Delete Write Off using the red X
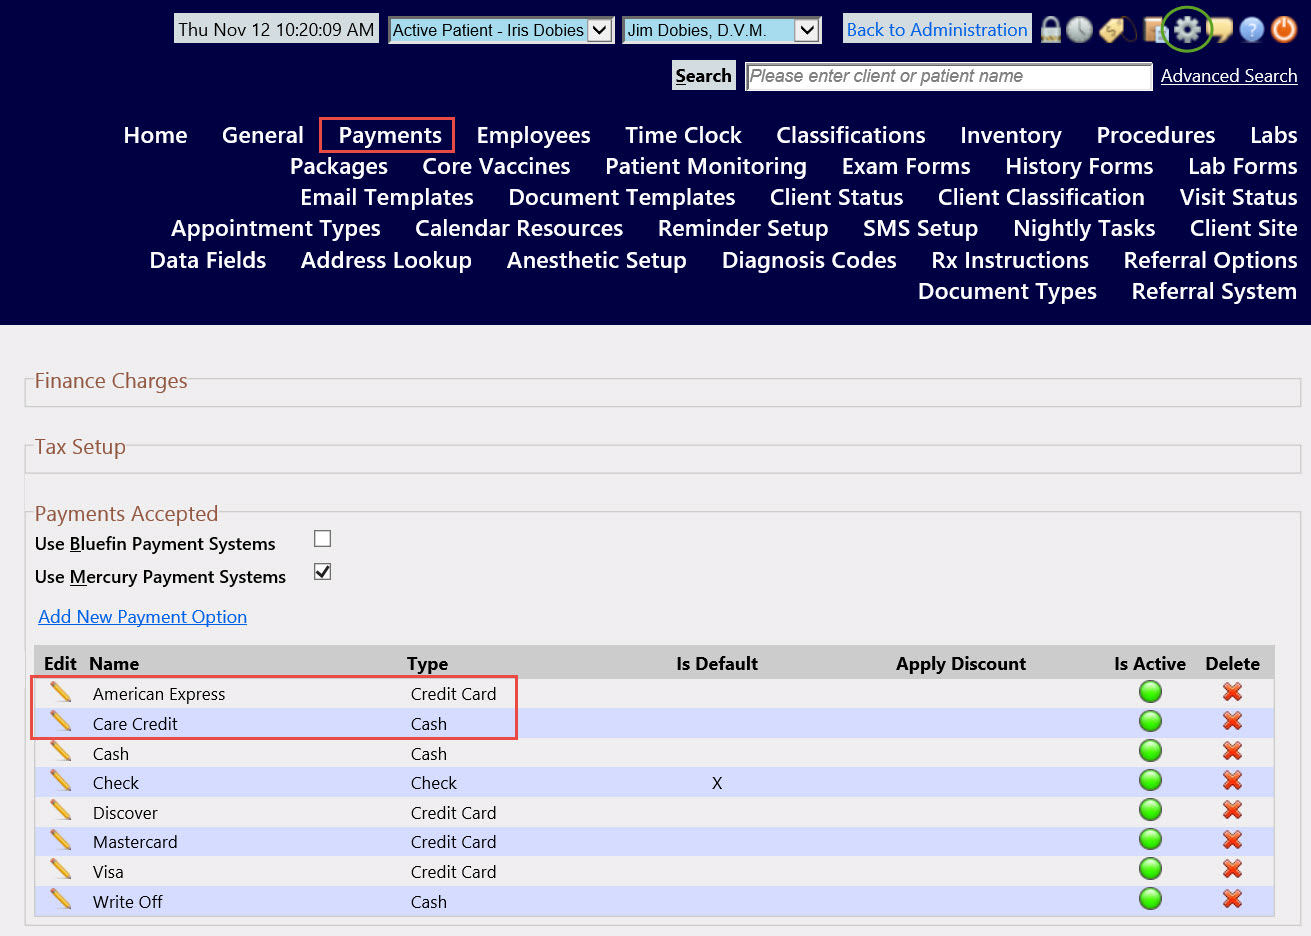The image size is (1311, 936). tap(1232, 899)
